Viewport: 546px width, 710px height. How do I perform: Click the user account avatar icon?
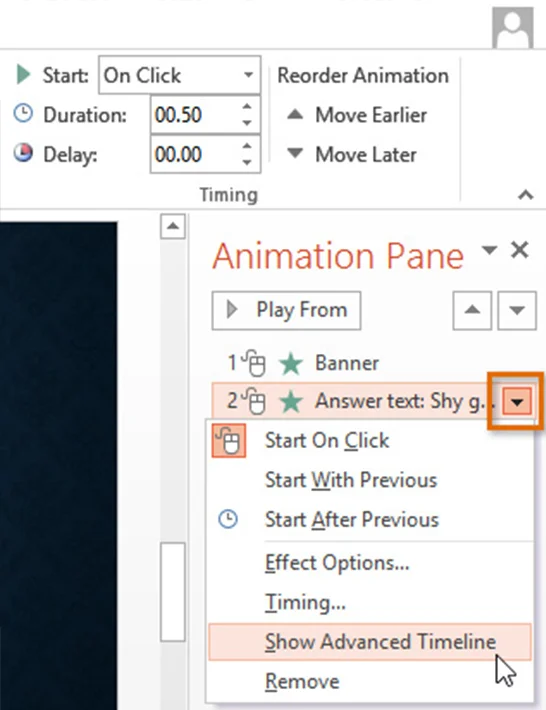coord(512,27)
